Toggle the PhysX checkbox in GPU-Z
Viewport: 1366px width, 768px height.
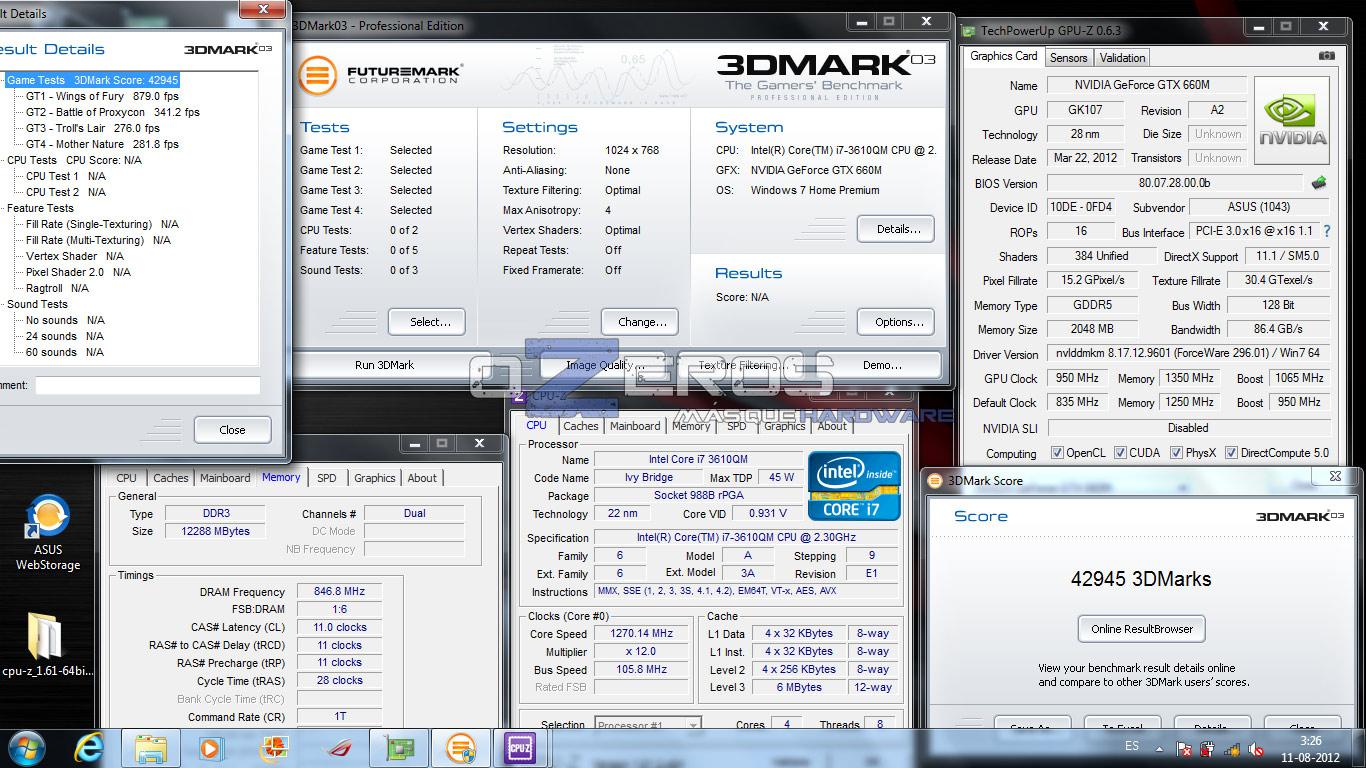1176,453
